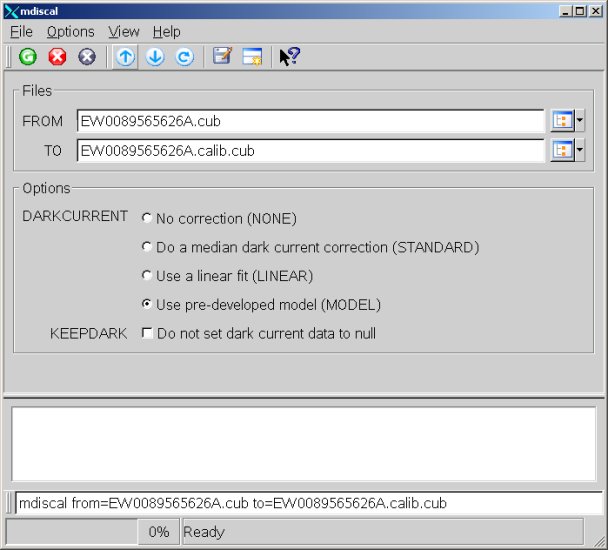Select the No correction (NONE) radio button

(x=147, y=218)
